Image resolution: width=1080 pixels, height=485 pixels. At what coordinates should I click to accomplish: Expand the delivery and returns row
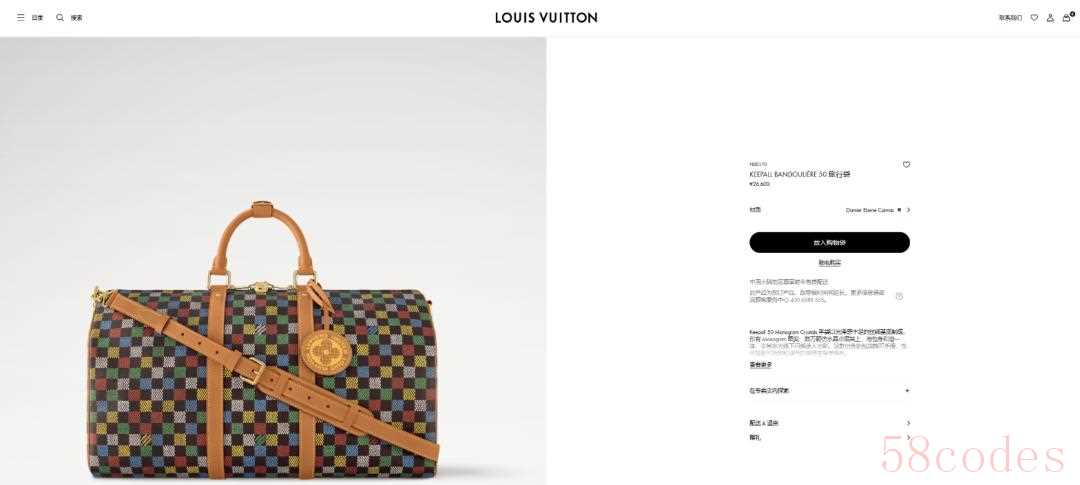[830, 423]
